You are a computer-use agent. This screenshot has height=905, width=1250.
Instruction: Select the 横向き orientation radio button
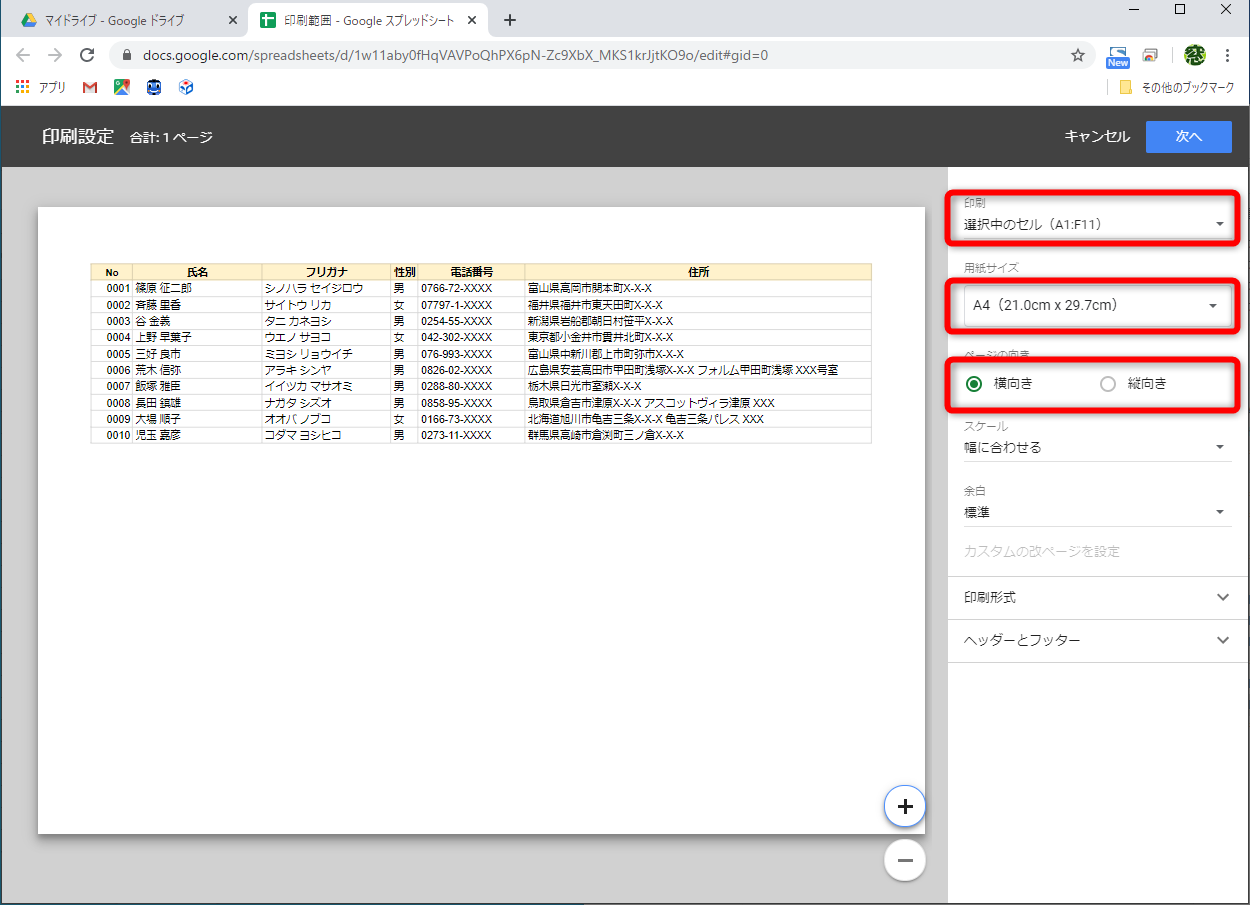973,383
